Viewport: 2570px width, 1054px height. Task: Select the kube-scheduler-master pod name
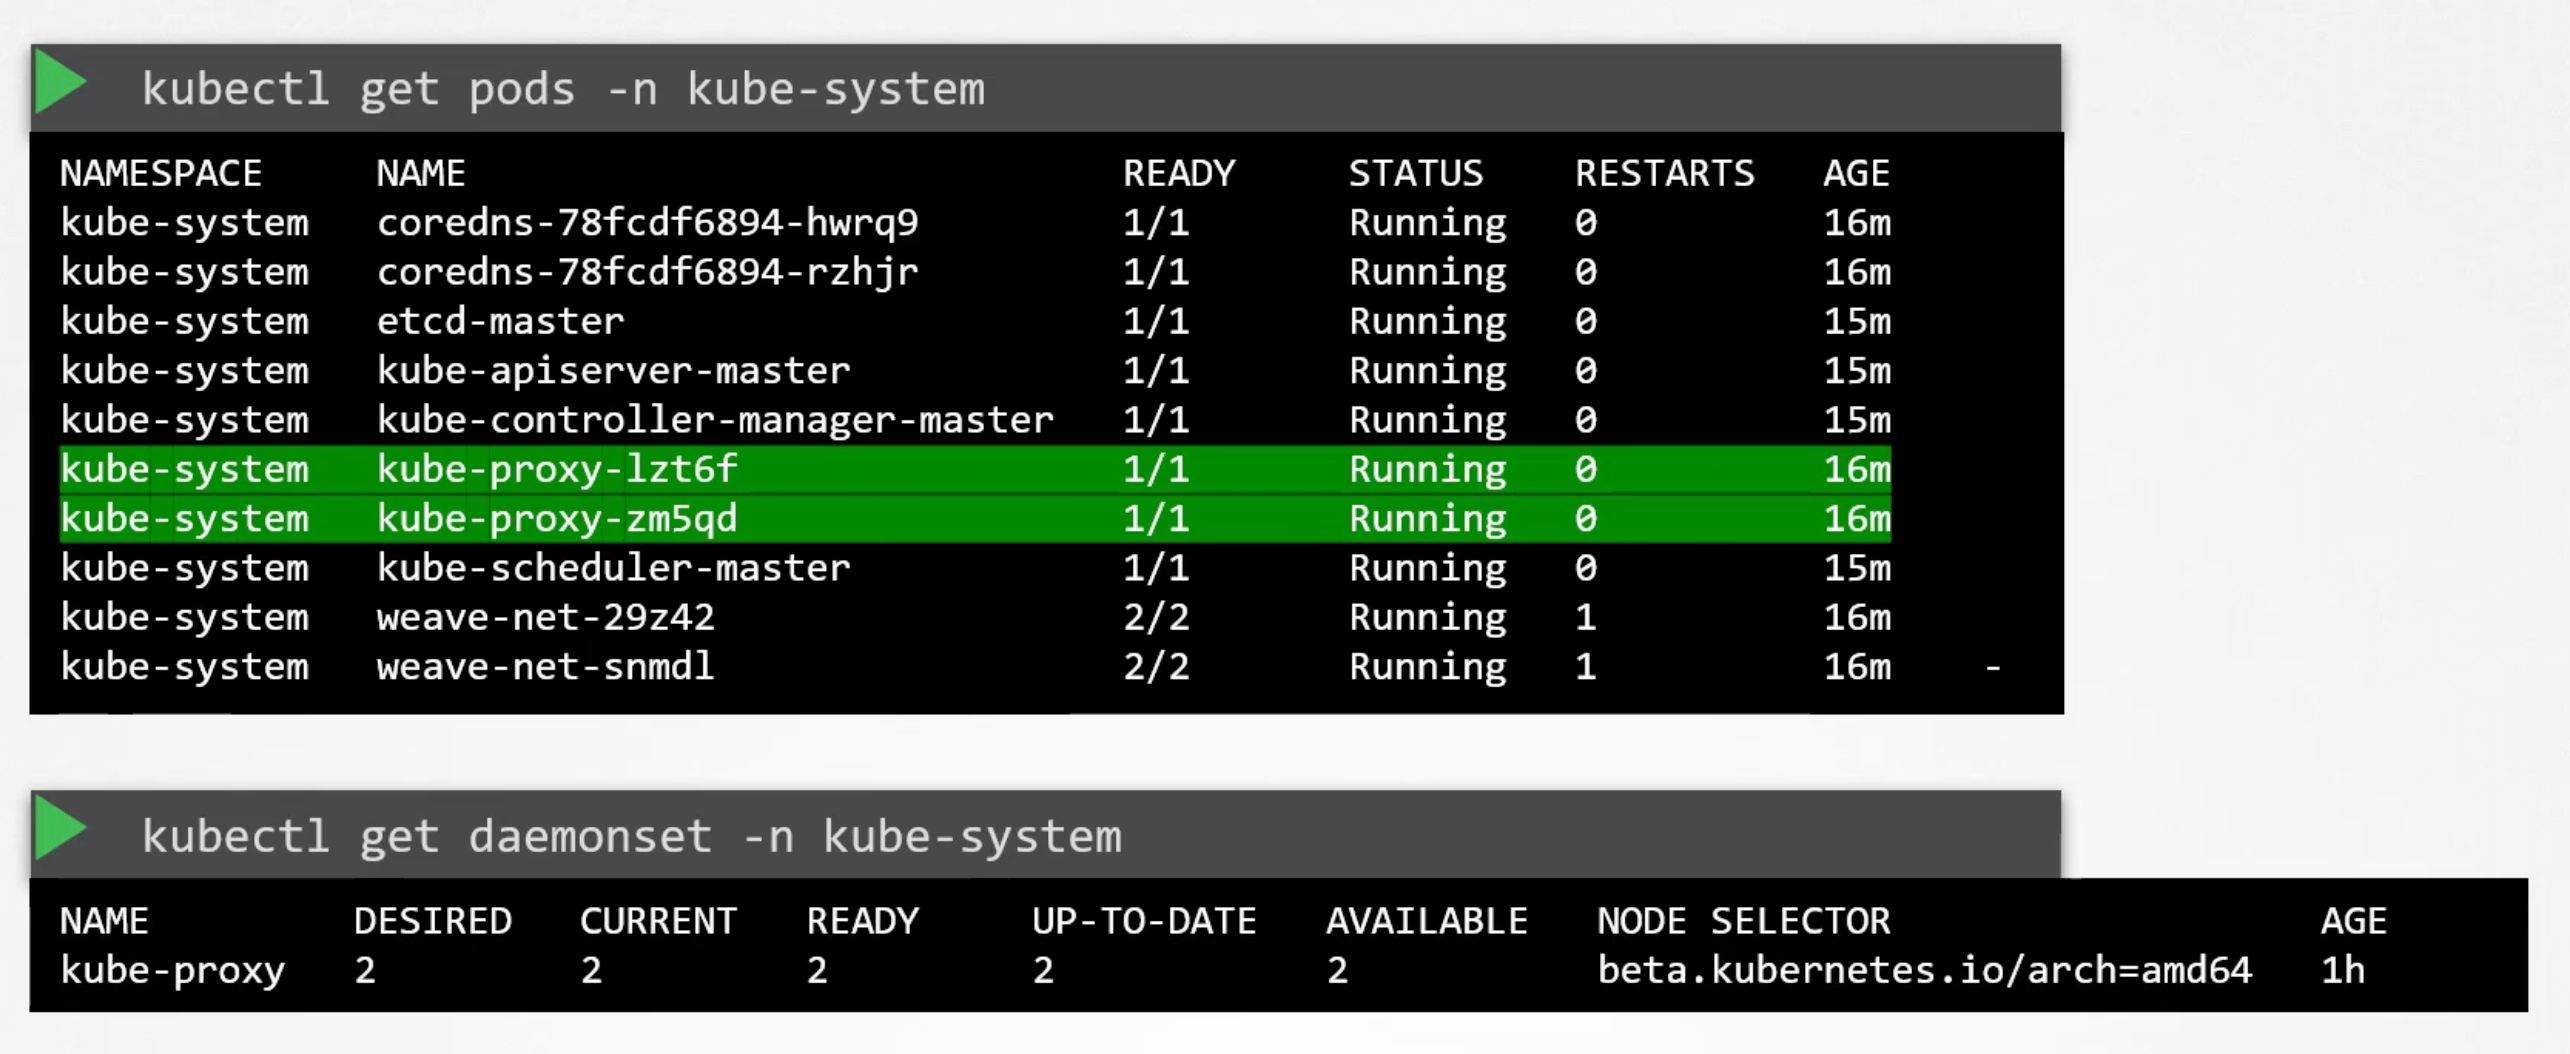pyautogui.click(x=613, y=567)
